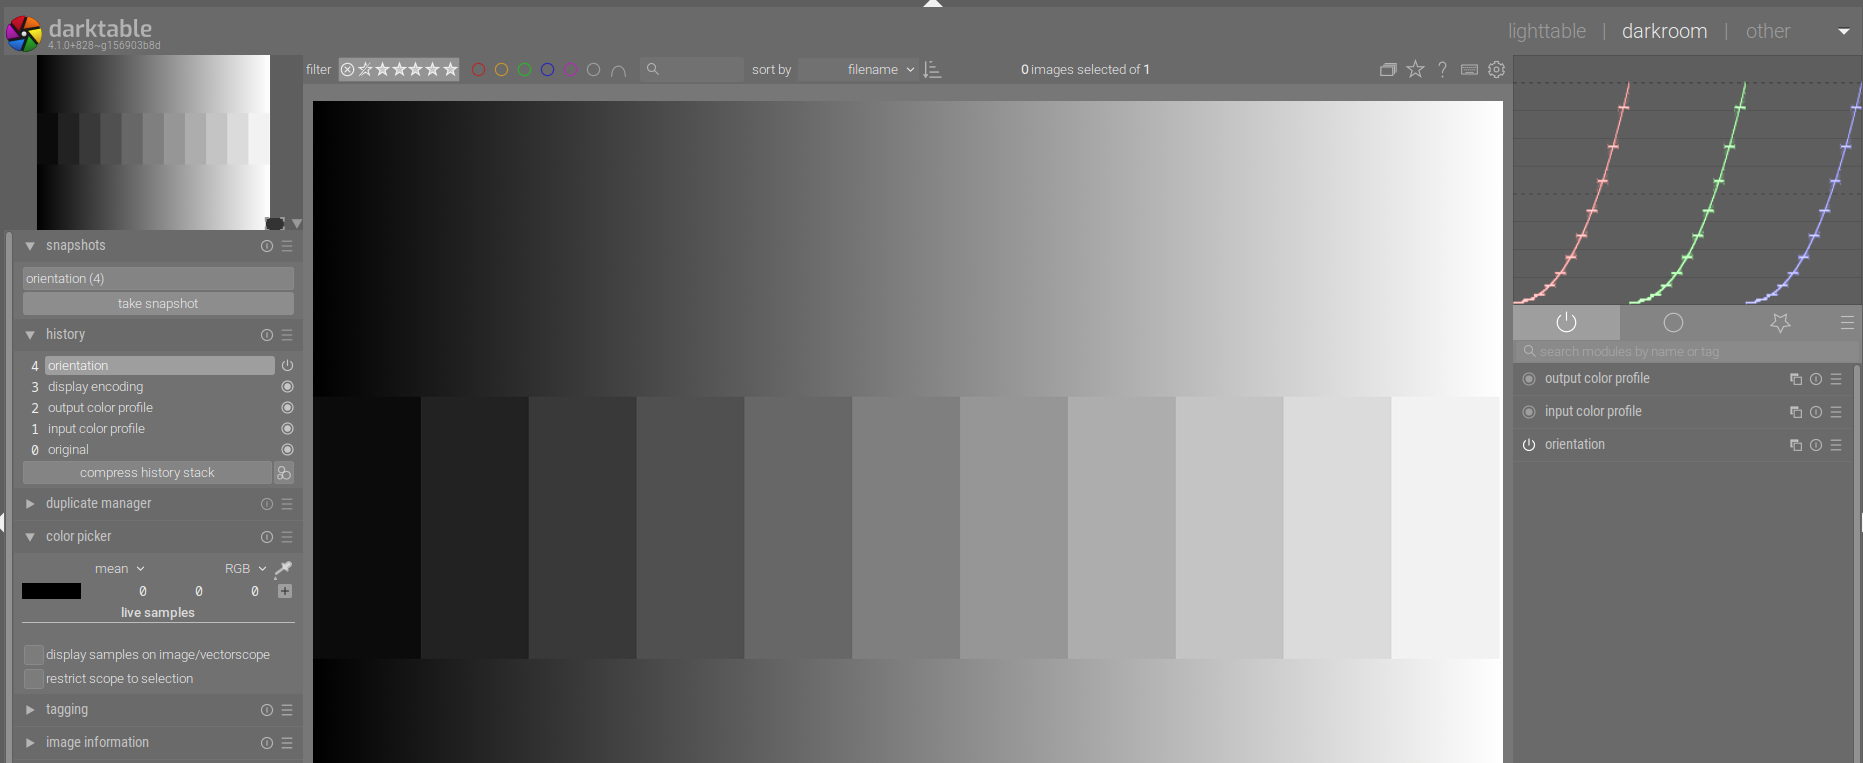
Task: Click the star overlay icon in top bar
Action: (x=1415, y=69)
